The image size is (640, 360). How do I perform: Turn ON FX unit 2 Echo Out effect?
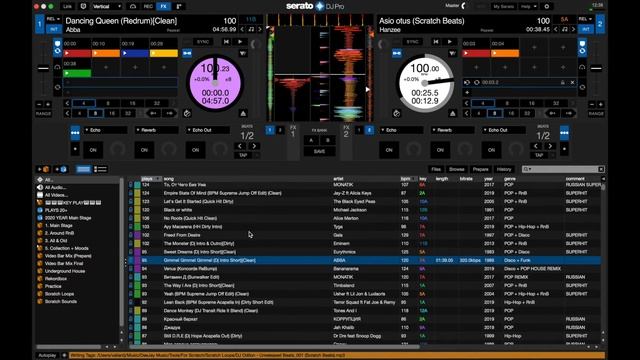click(491, 150)
